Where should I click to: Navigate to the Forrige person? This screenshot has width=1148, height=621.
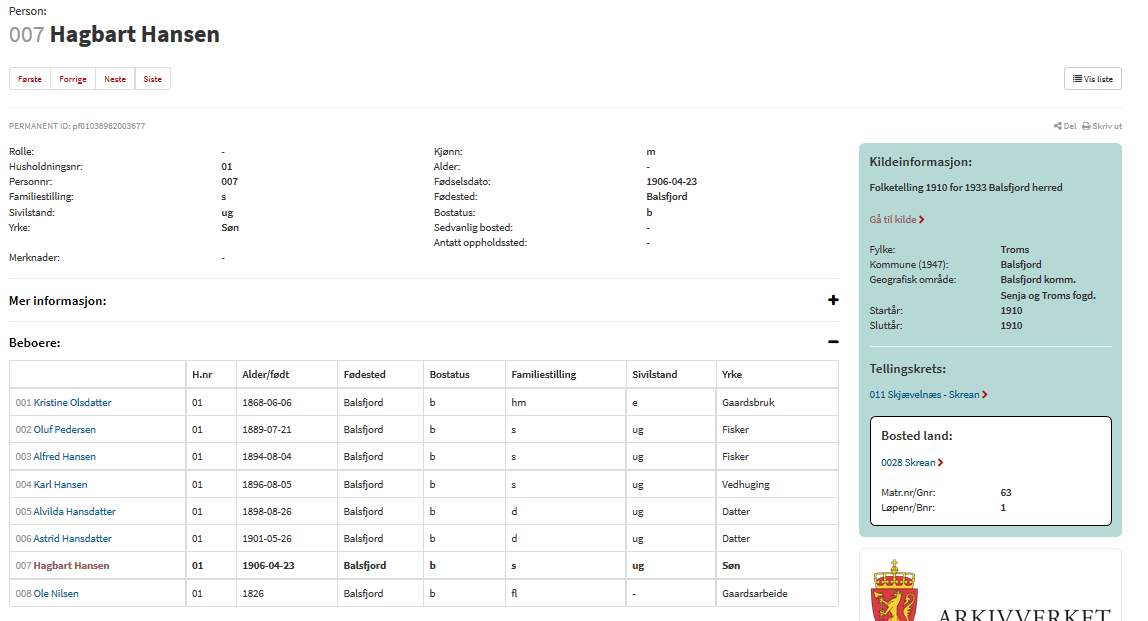[73, 79]
